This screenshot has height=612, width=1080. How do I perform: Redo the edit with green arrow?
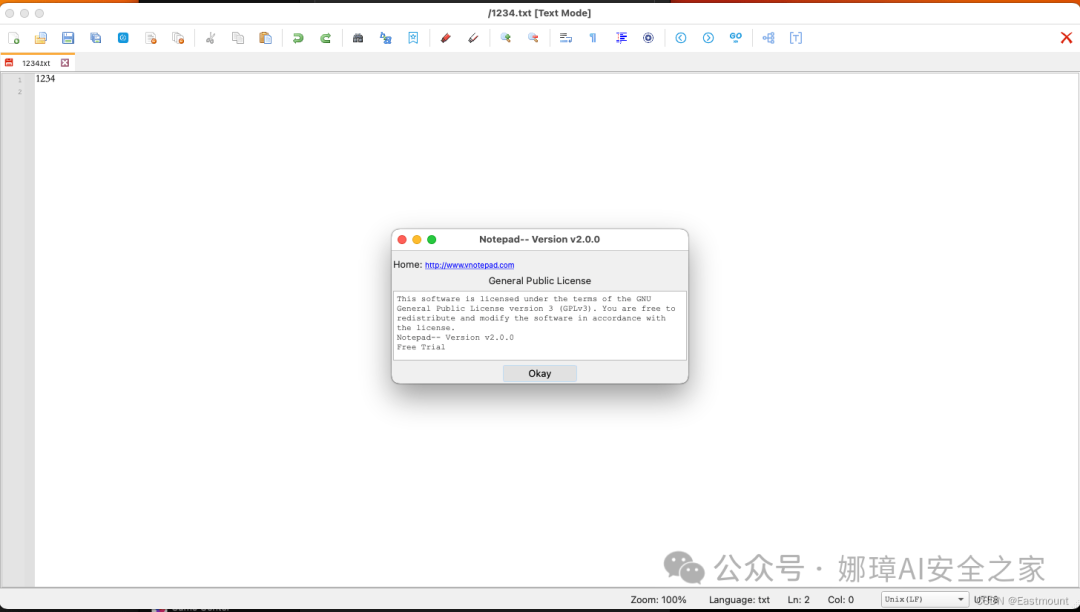[x=325, y=38]
